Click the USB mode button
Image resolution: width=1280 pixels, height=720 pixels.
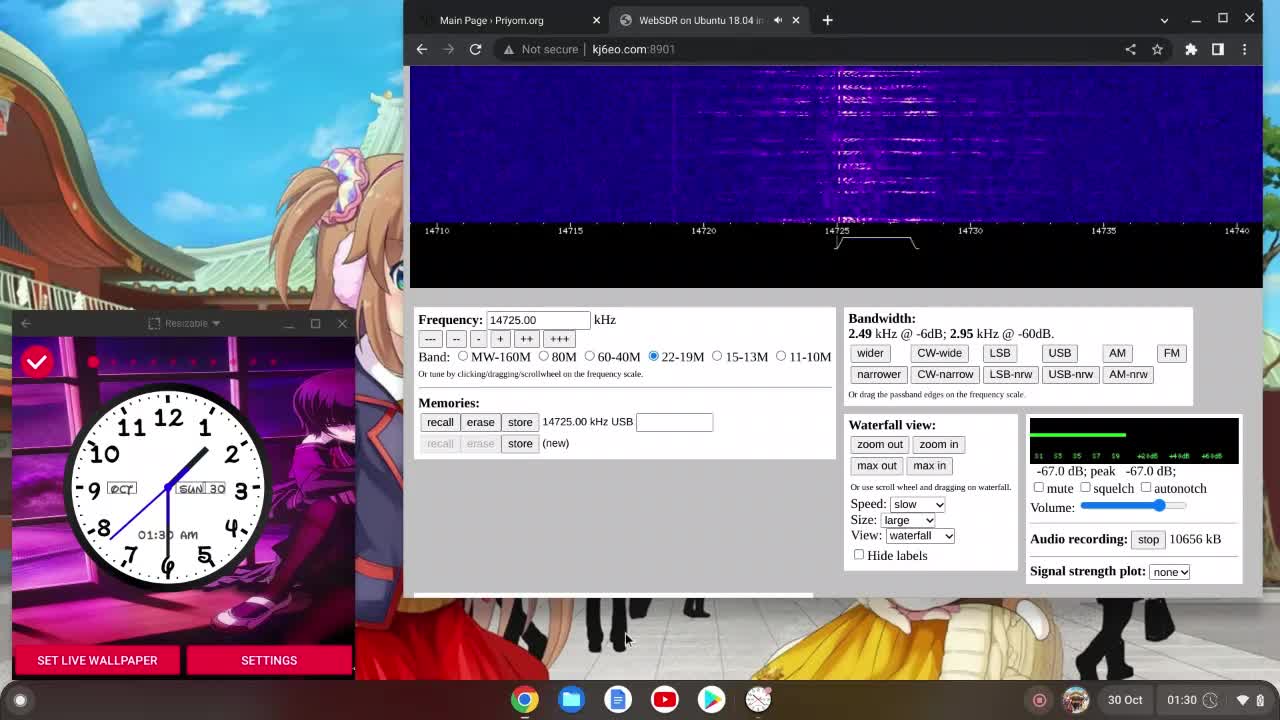[x=1059, y=353]
